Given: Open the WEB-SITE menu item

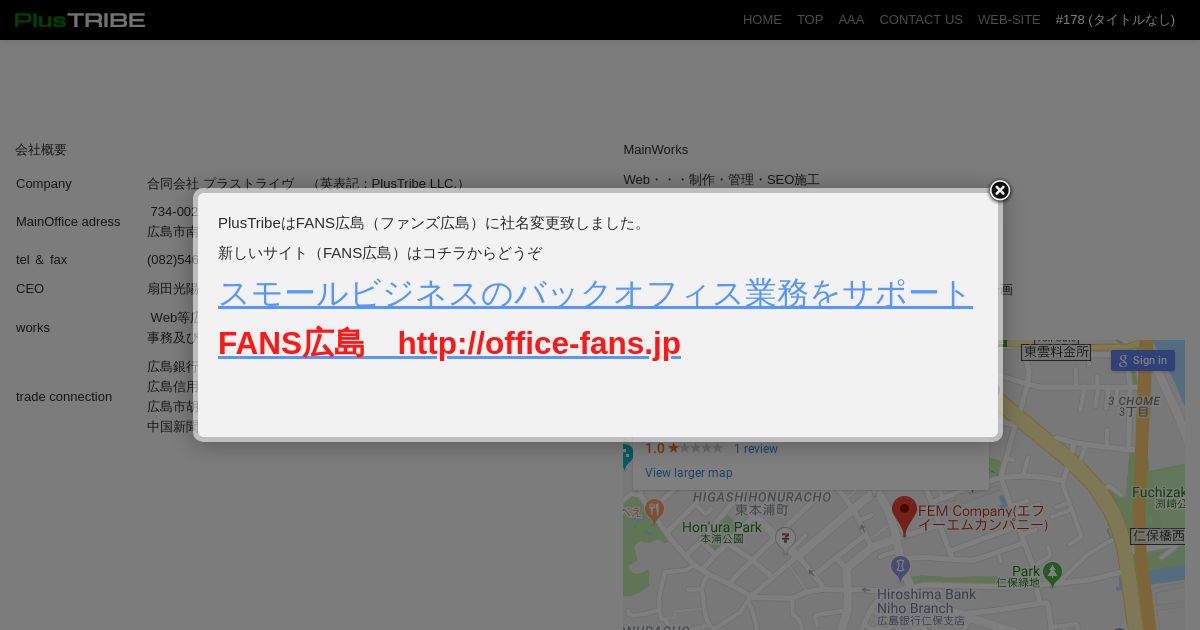Looking at the screenshot, I should coord(1009,20).
